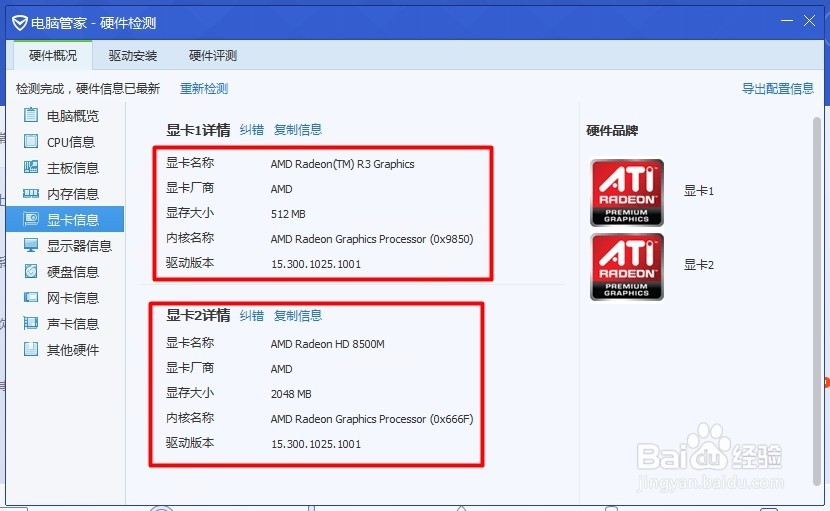Open the 显示器信息 sidebar label
The height and width of the screenshot is (511, 830).
click(x=79, y=246)
